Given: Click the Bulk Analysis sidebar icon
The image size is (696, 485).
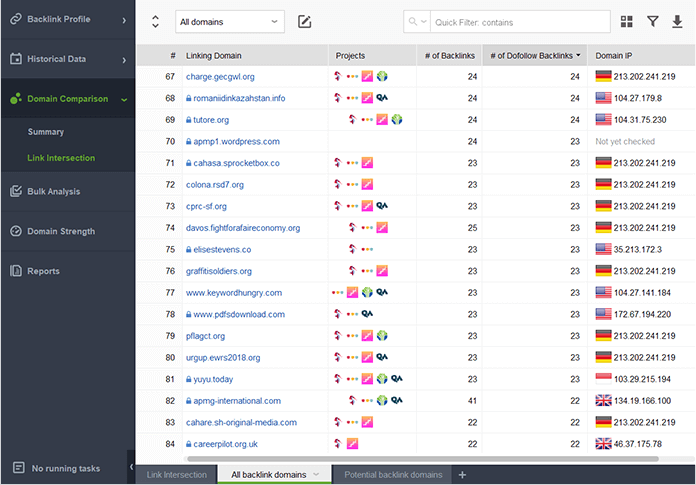Looking at the screenshot, I should point(16,191).
